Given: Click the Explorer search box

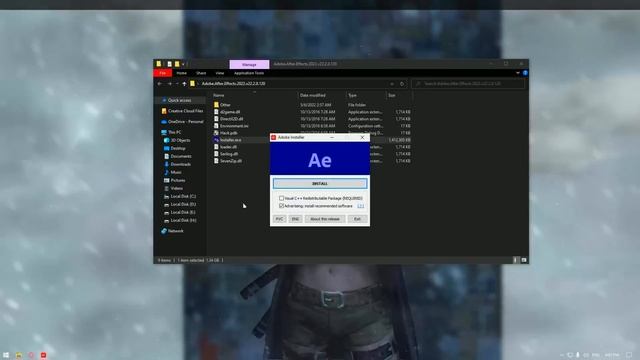Looking at the screenshot, I should [x=468, y=84].
